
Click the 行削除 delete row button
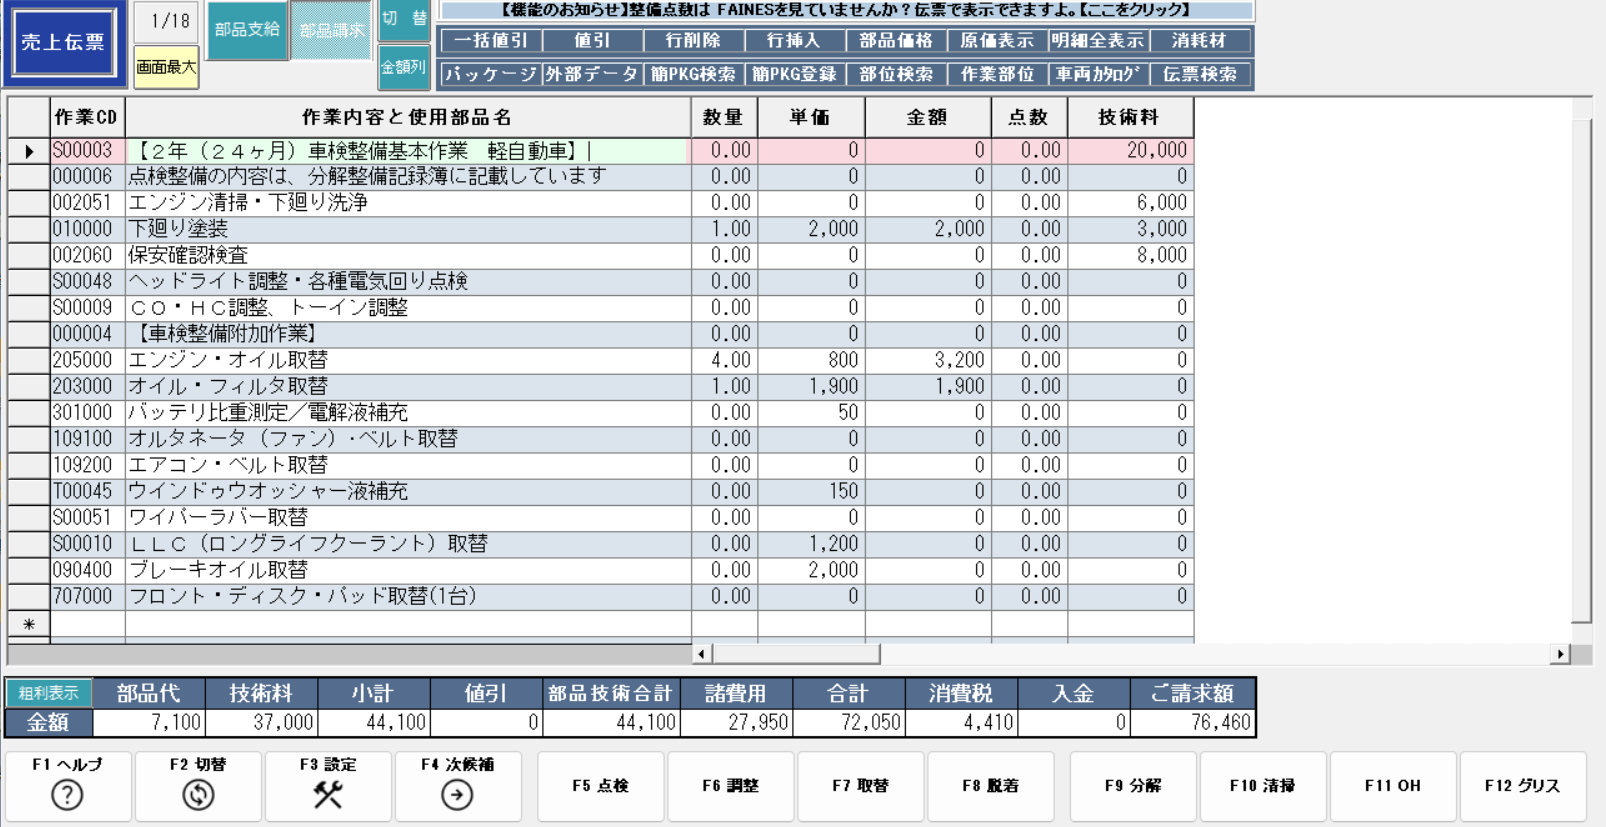coord(693,41)
